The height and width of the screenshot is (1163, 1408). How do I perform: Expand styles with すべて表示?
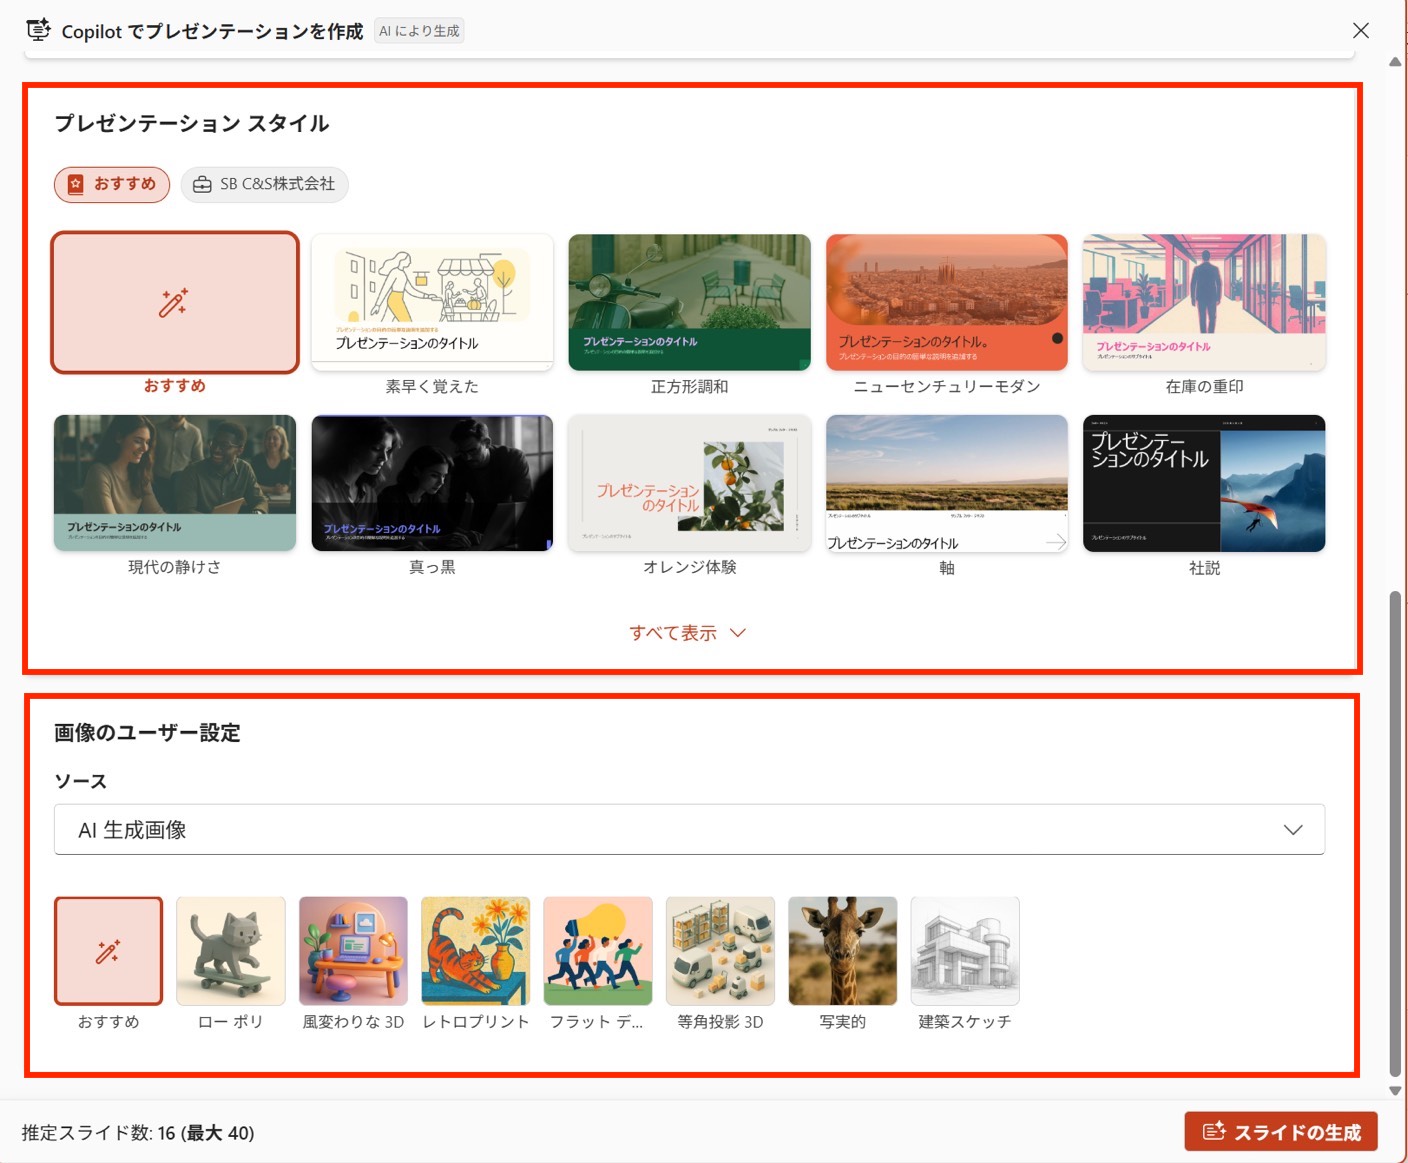[688, 633]
